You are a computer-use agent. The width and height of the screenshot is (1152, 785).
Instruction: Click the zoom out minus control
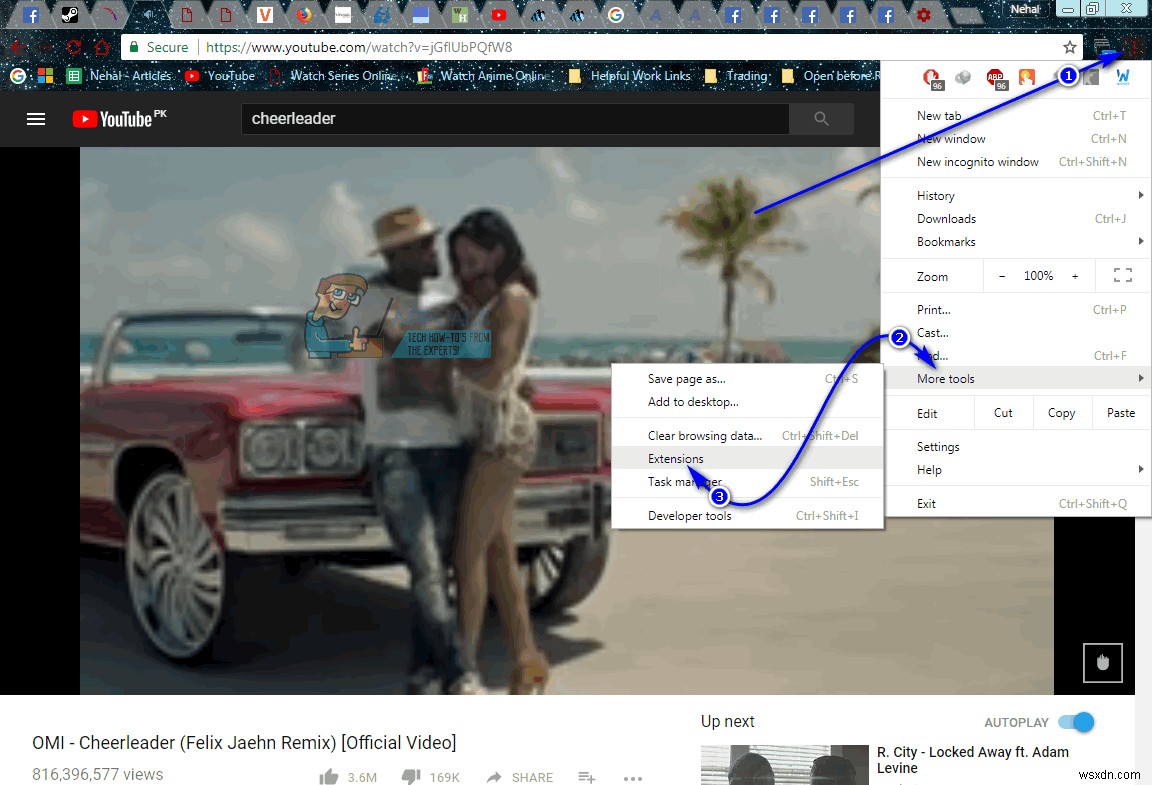[x=1000, y=275]
